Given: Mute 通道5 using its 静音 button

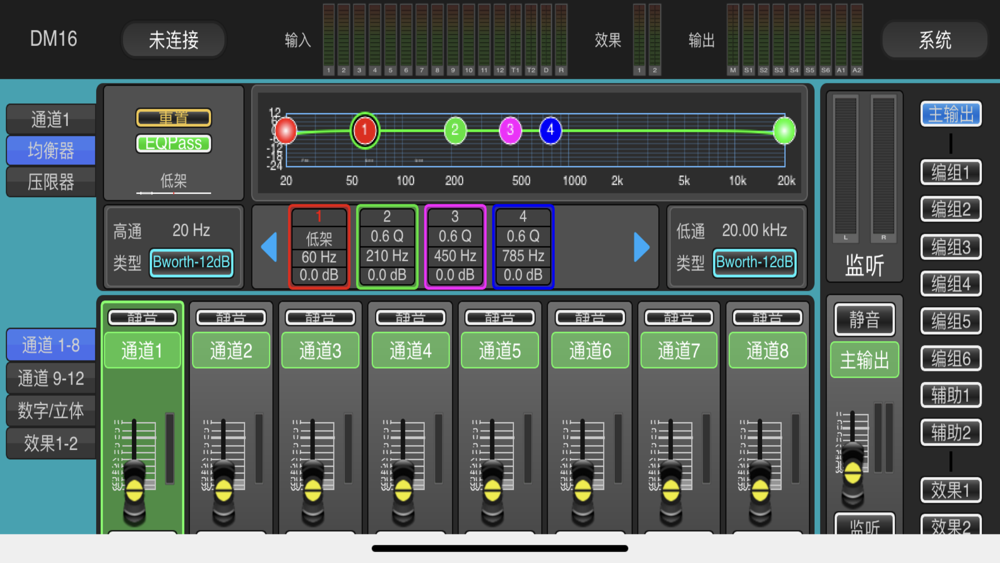Looking at the screenshot, I should click(500, 318).
